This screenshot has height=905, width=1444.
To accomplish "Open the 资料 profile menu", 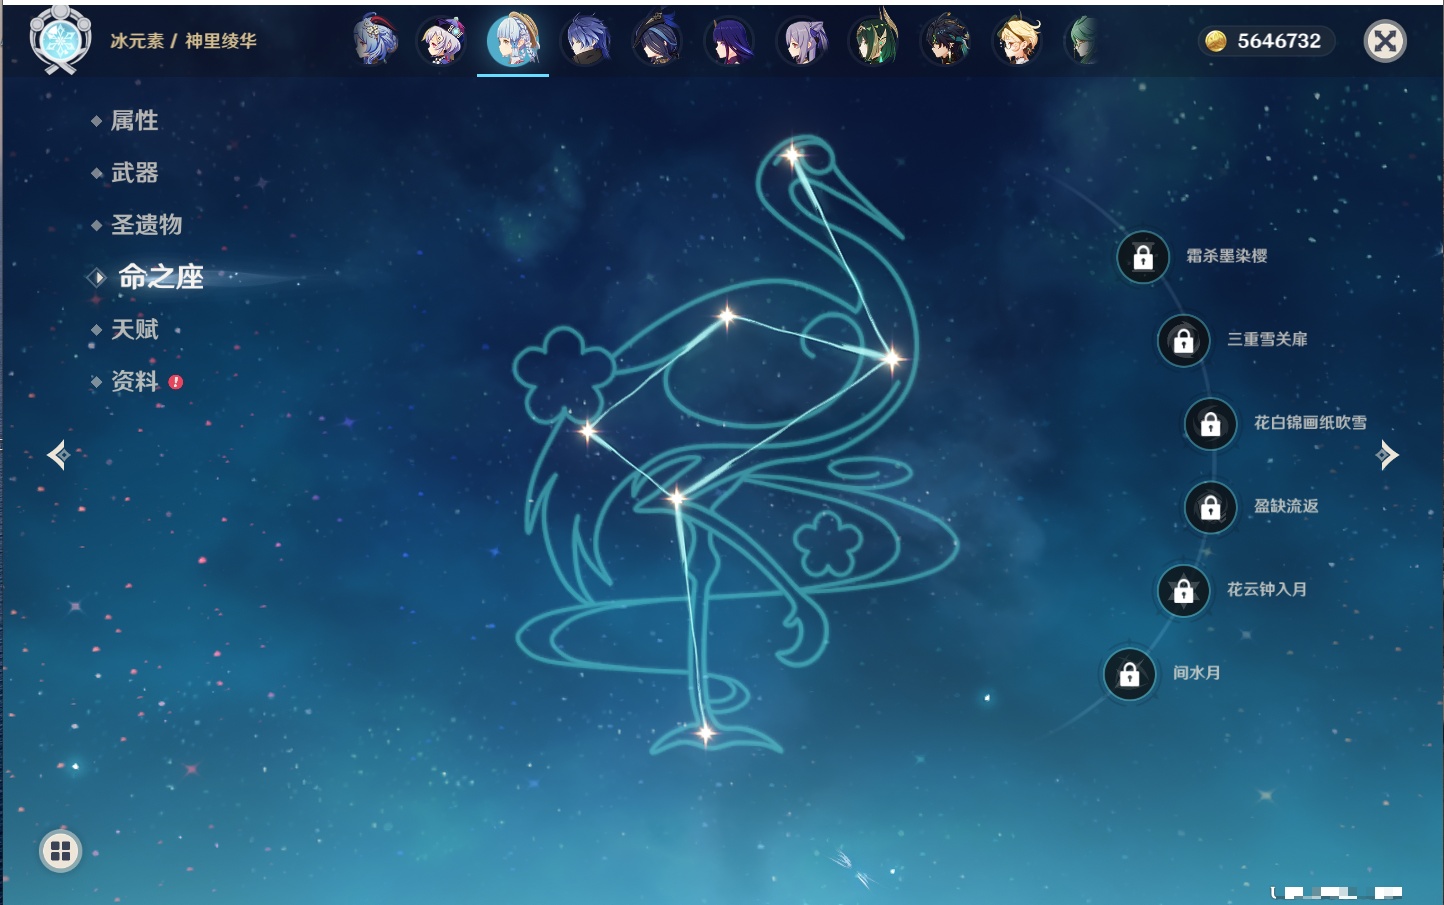I will 134,381.
